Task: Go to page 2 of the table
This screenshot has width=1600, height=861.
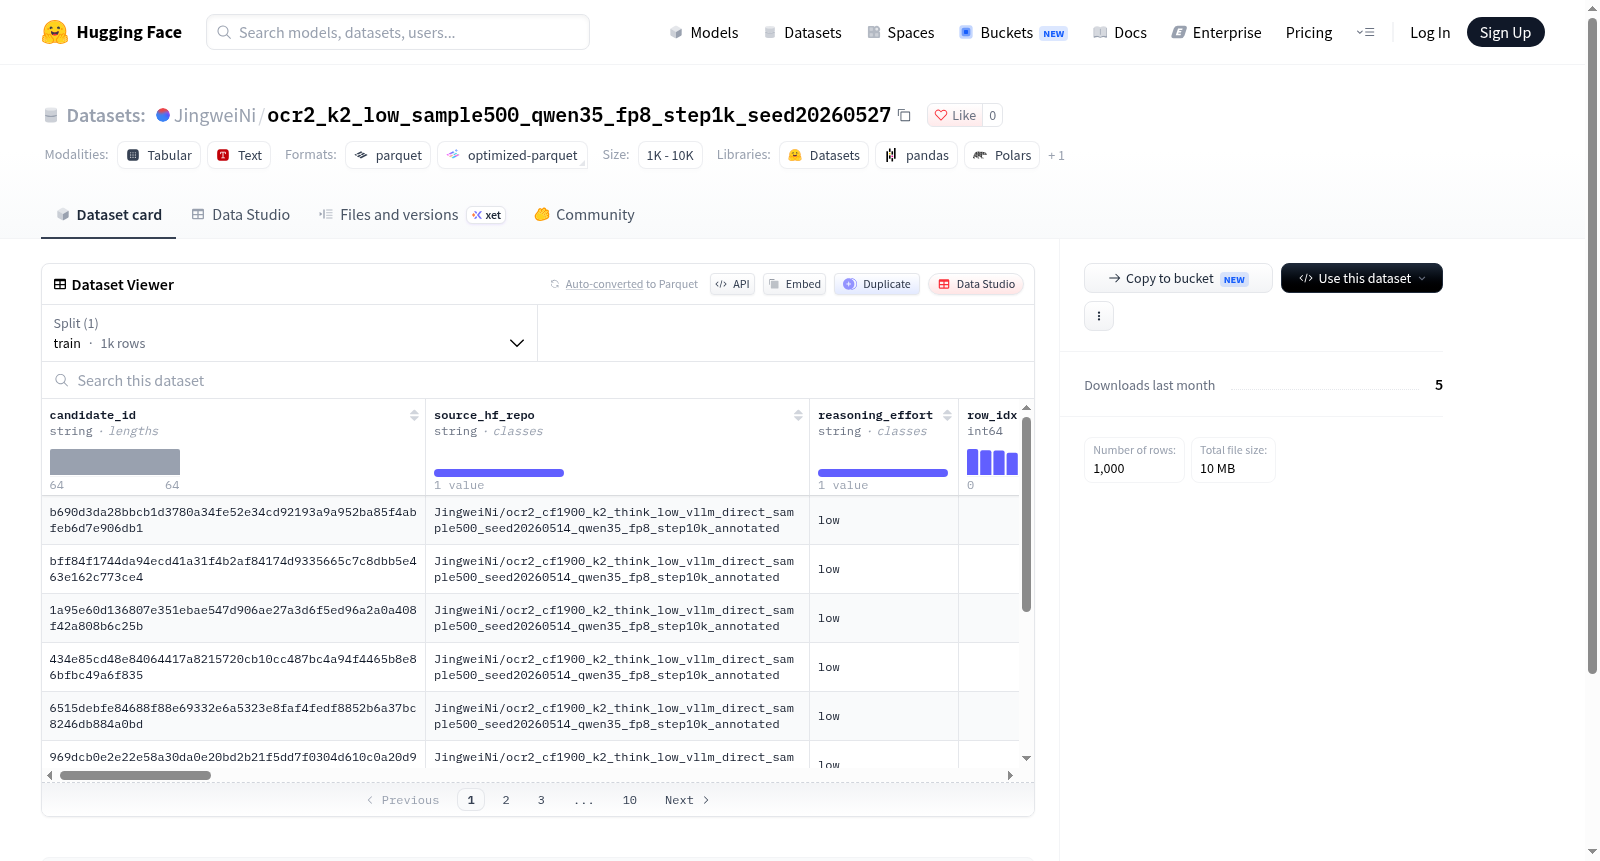Action: 506,800
